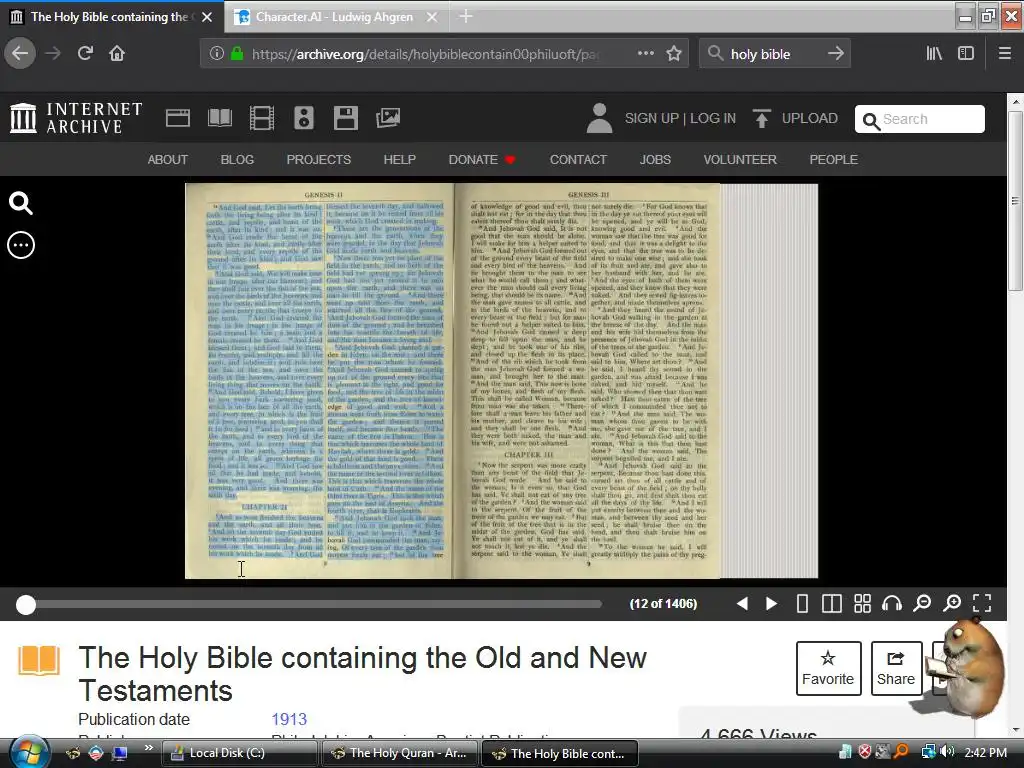Open the PROJECTS menu item

point(319,159)
